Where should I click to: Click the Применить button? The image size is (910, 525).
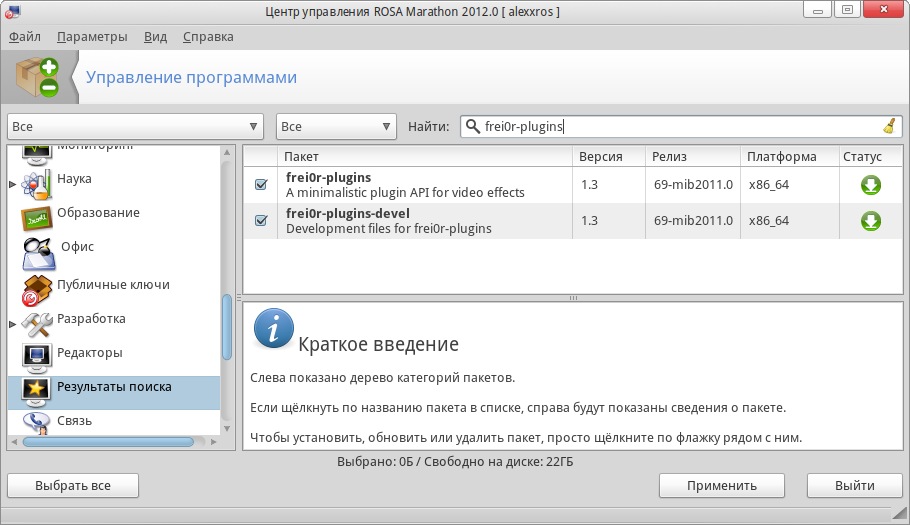pos(722,486)
